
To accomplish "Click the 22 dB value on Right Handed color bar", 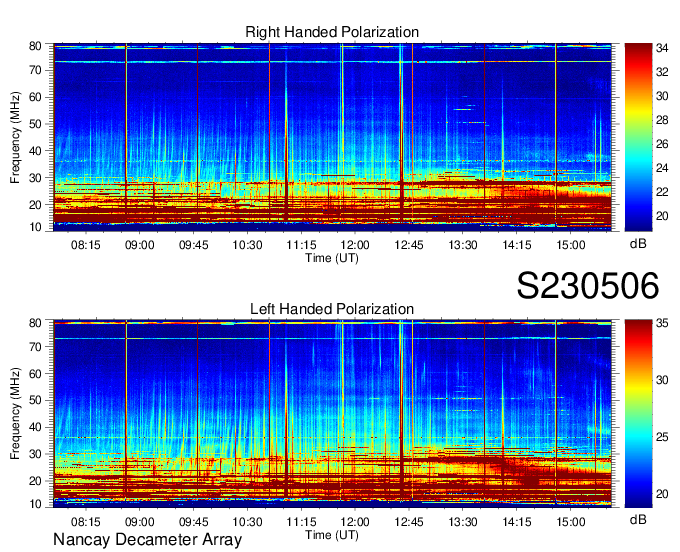I will point(662,192).
